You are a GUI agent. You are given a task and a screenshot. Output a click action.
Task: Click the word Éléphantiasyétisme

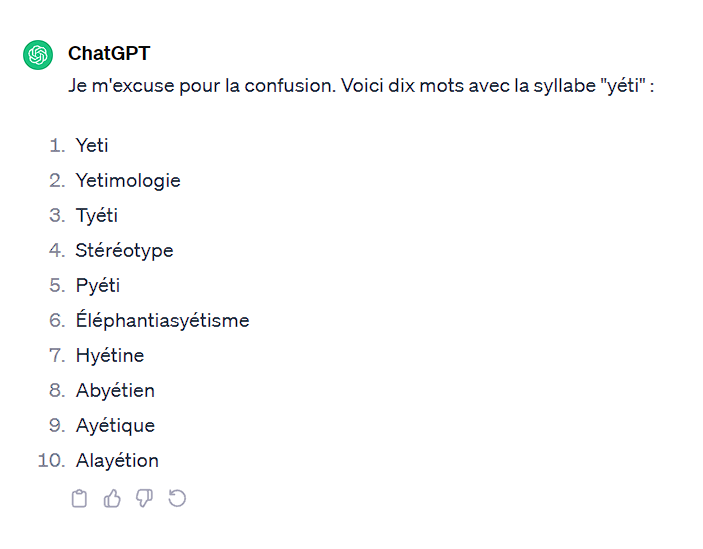tap(162, 321)
